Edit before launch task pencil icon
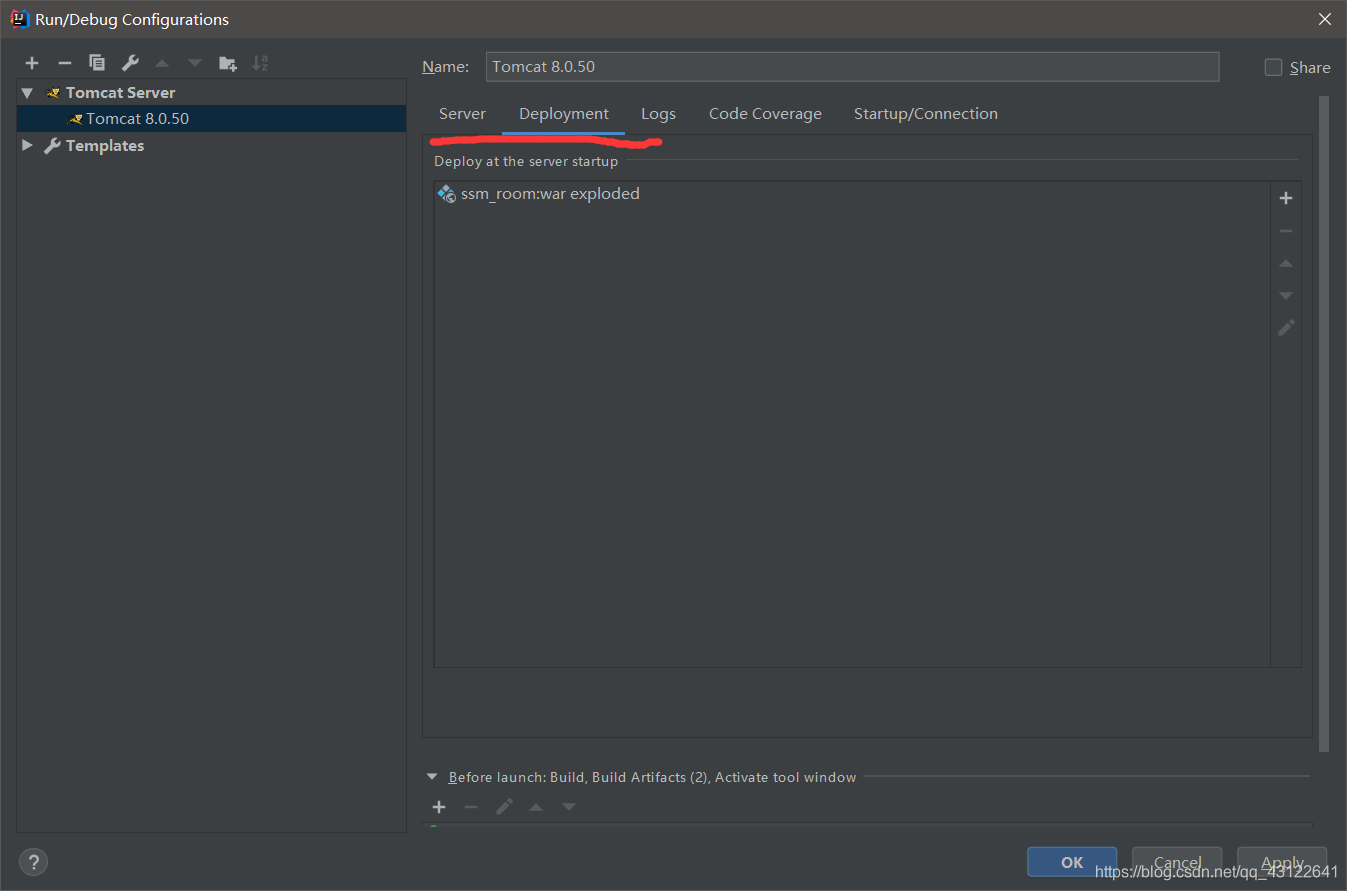This screenshot has width=1347, height=891. click(504, 807)
